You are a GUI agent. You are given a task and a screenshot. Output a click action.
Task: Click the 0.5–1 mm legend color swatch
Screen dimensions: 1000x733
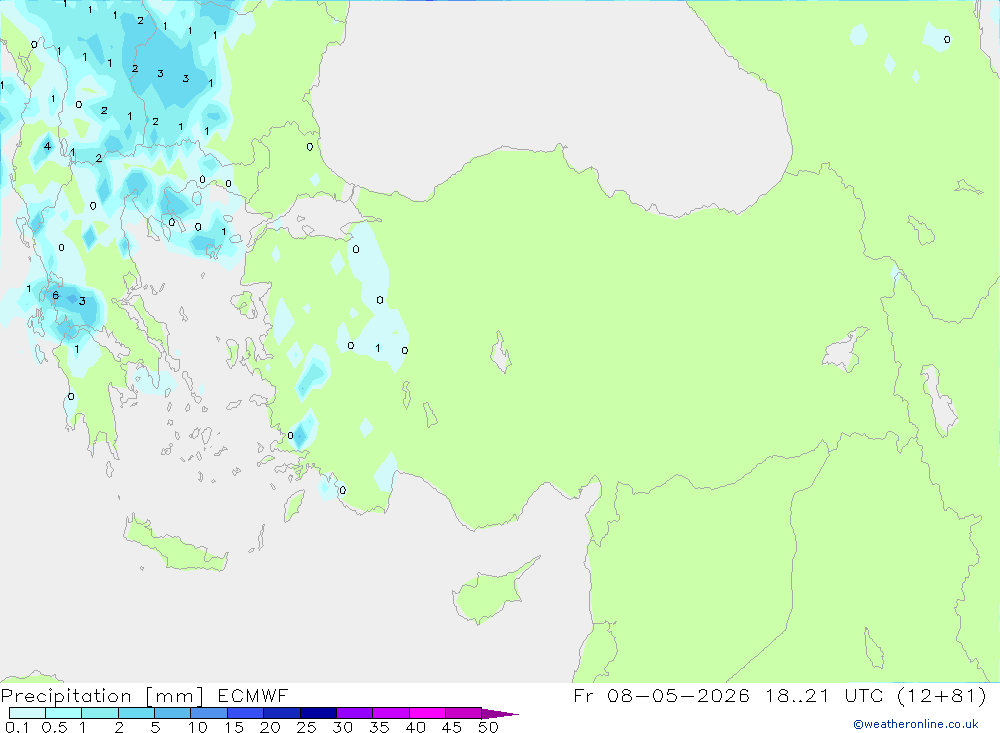click(x=64, y=713)
